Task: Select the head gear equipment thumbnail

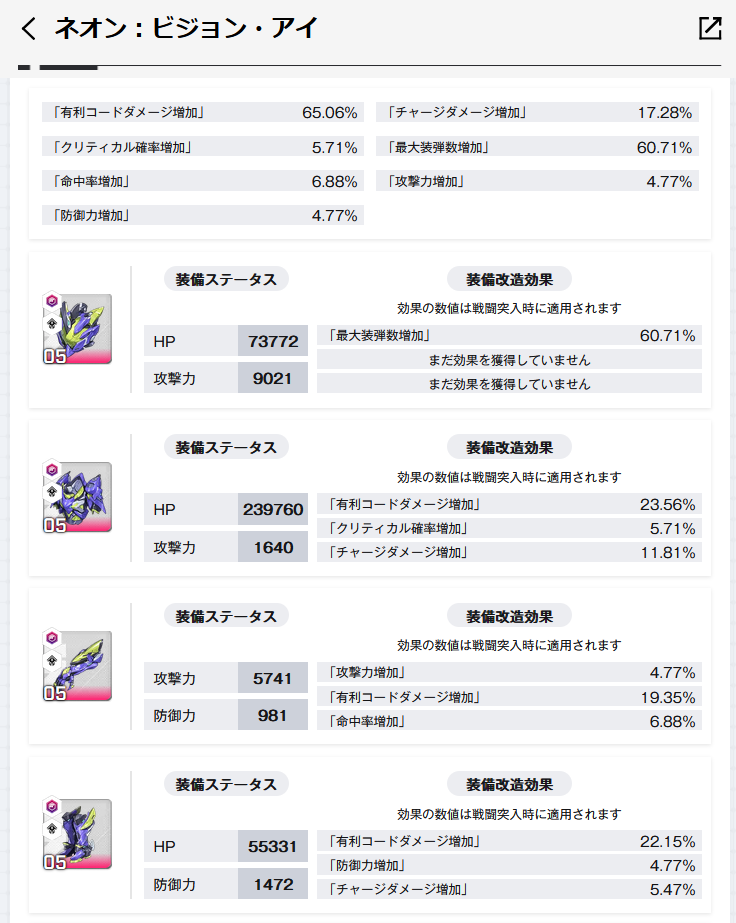Action: pyautogui.click(x=77, y=328)
